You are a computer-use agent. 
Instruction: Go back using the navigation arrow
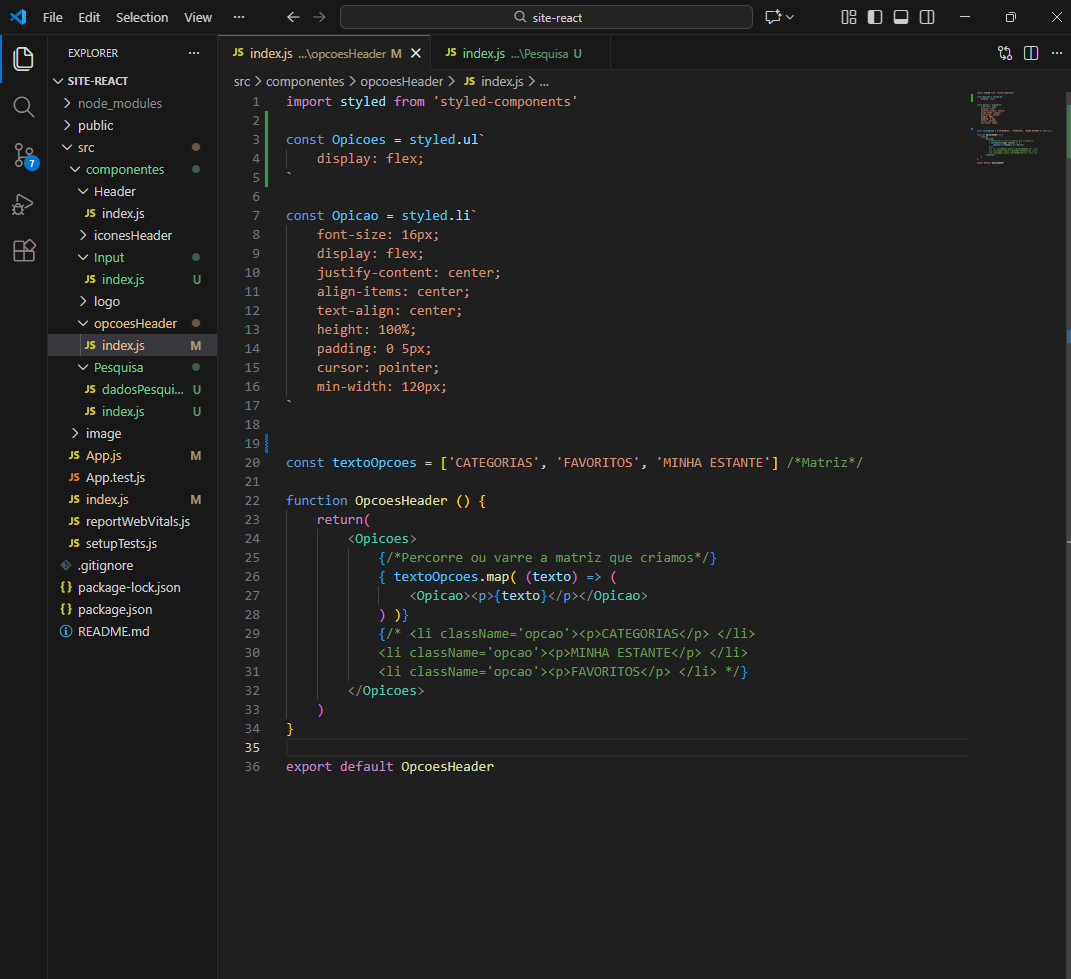point(293,17)
